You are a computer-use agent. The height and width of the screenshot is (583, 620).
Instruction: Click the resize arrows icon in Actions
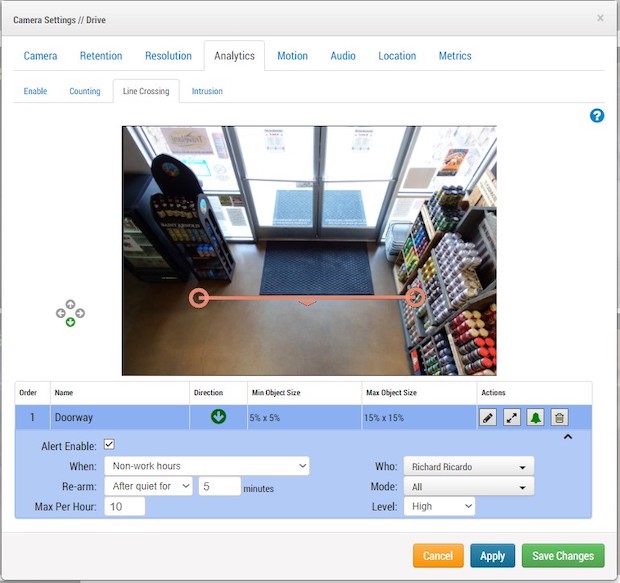(x=512, y=417)
